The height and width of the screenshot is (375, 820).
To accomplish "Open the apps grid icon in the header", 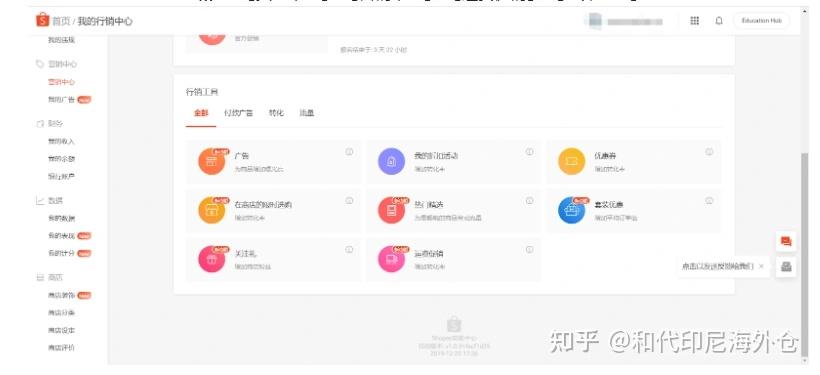I will [694, 21].
